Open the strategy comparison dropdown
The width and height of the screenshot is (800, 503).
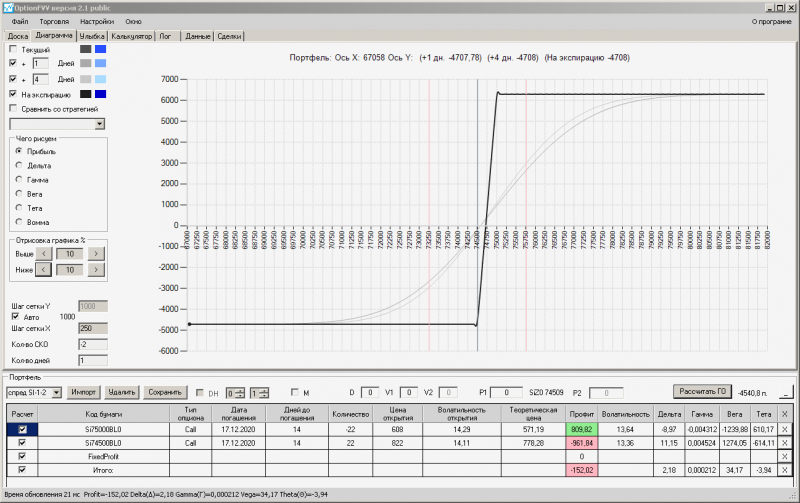tap(99, 124)
